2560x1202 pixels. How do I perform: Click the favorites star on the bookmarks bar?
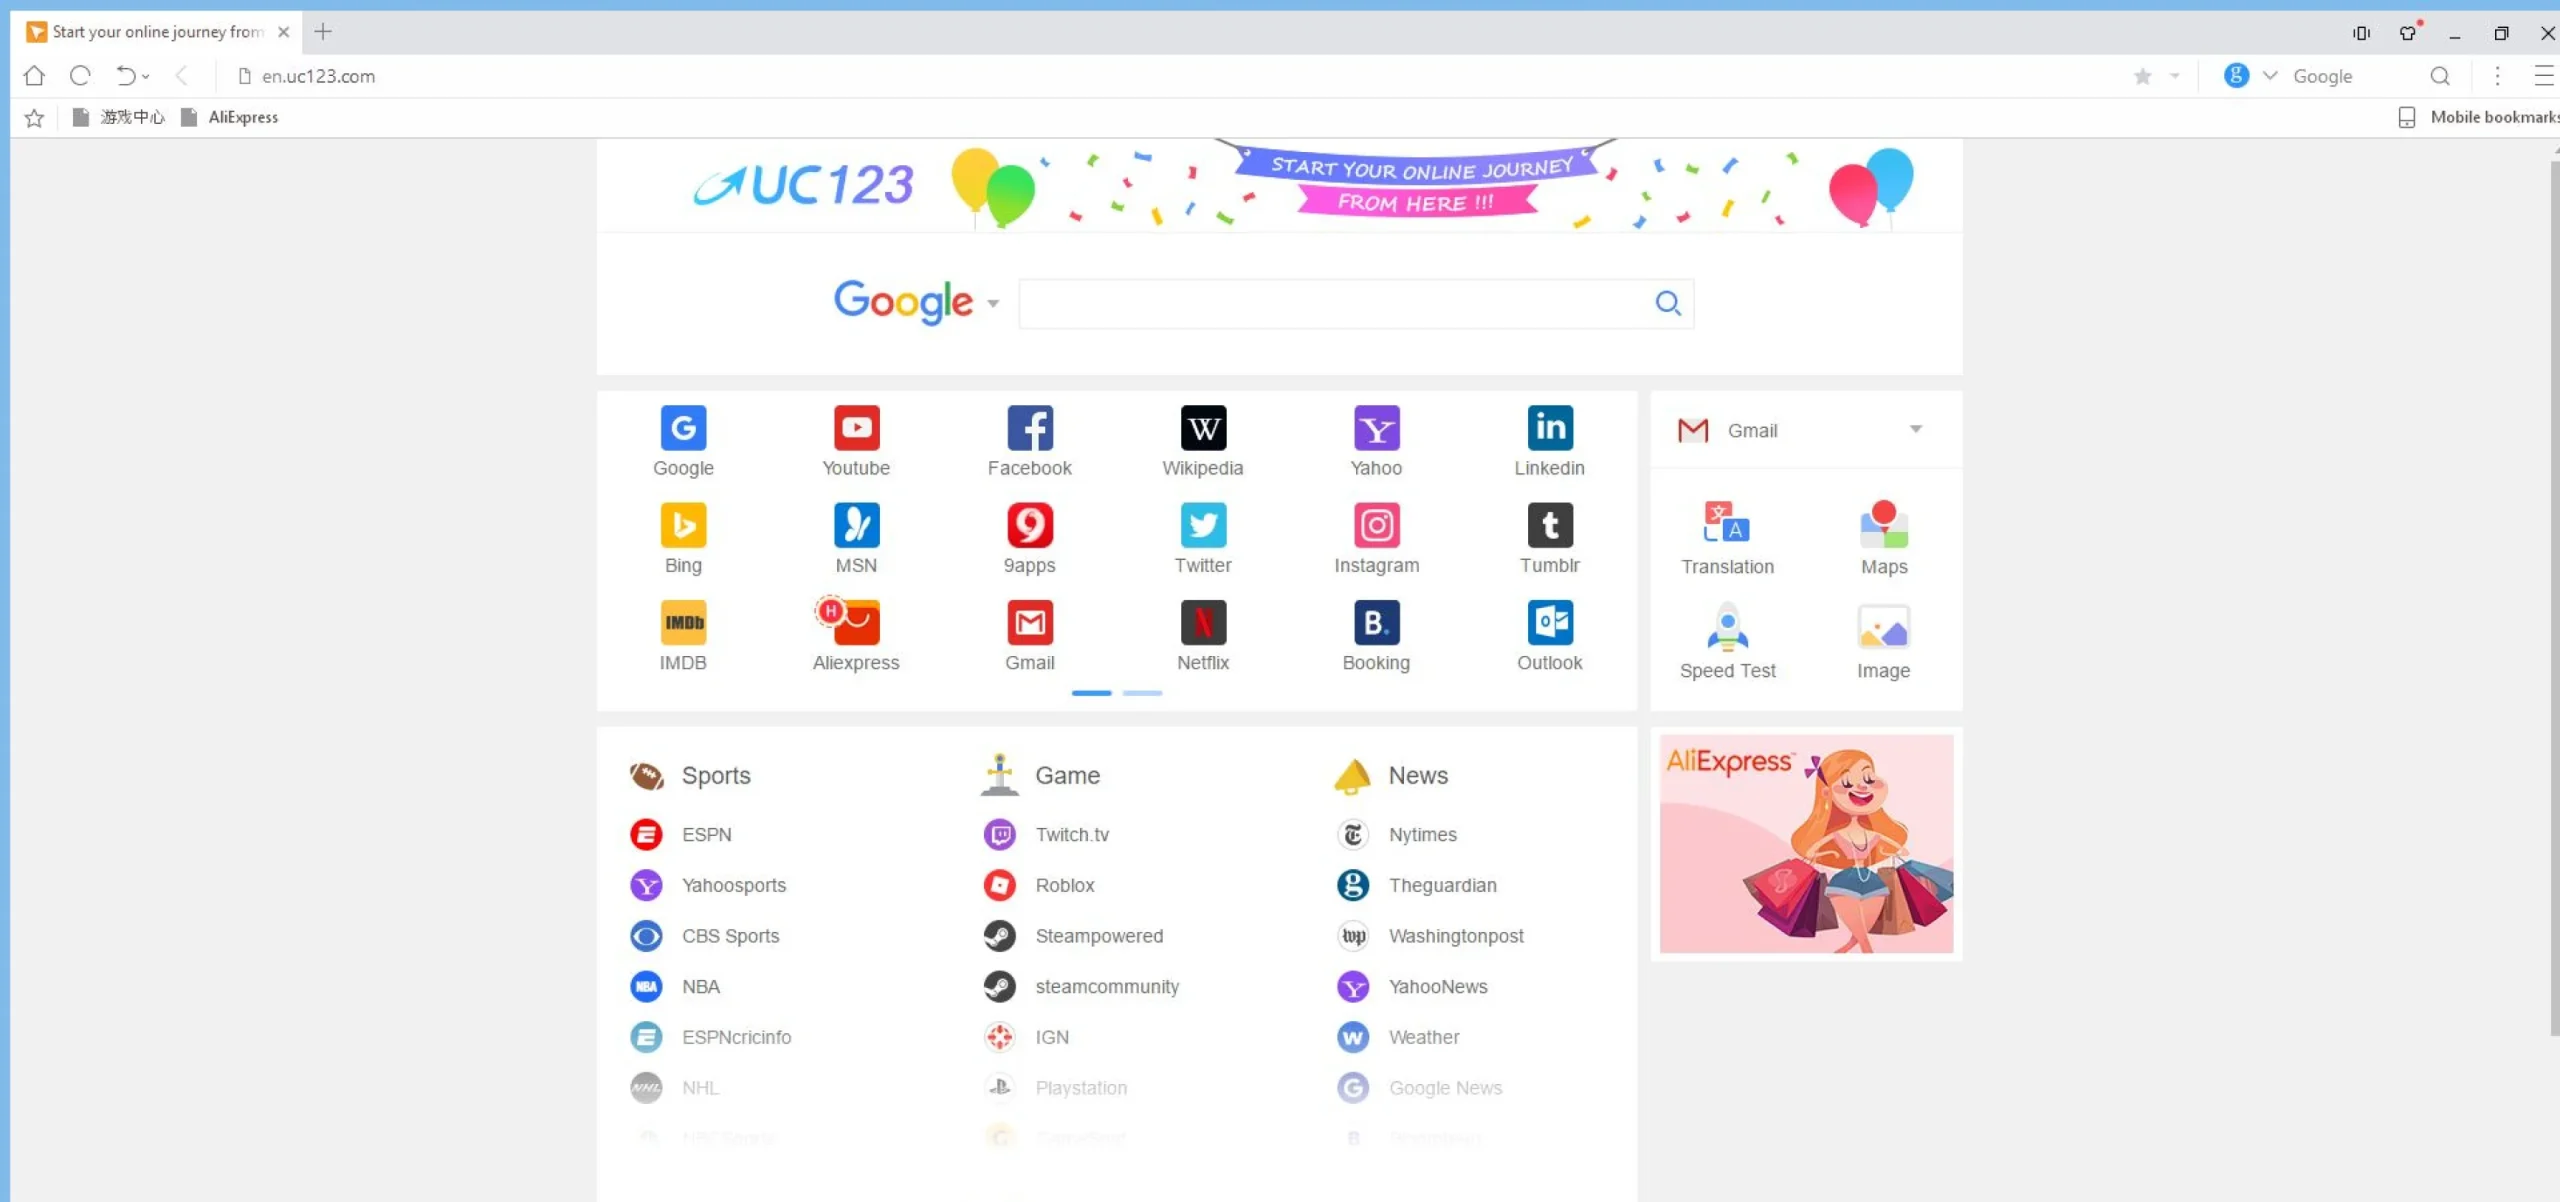tap(35, 117)
